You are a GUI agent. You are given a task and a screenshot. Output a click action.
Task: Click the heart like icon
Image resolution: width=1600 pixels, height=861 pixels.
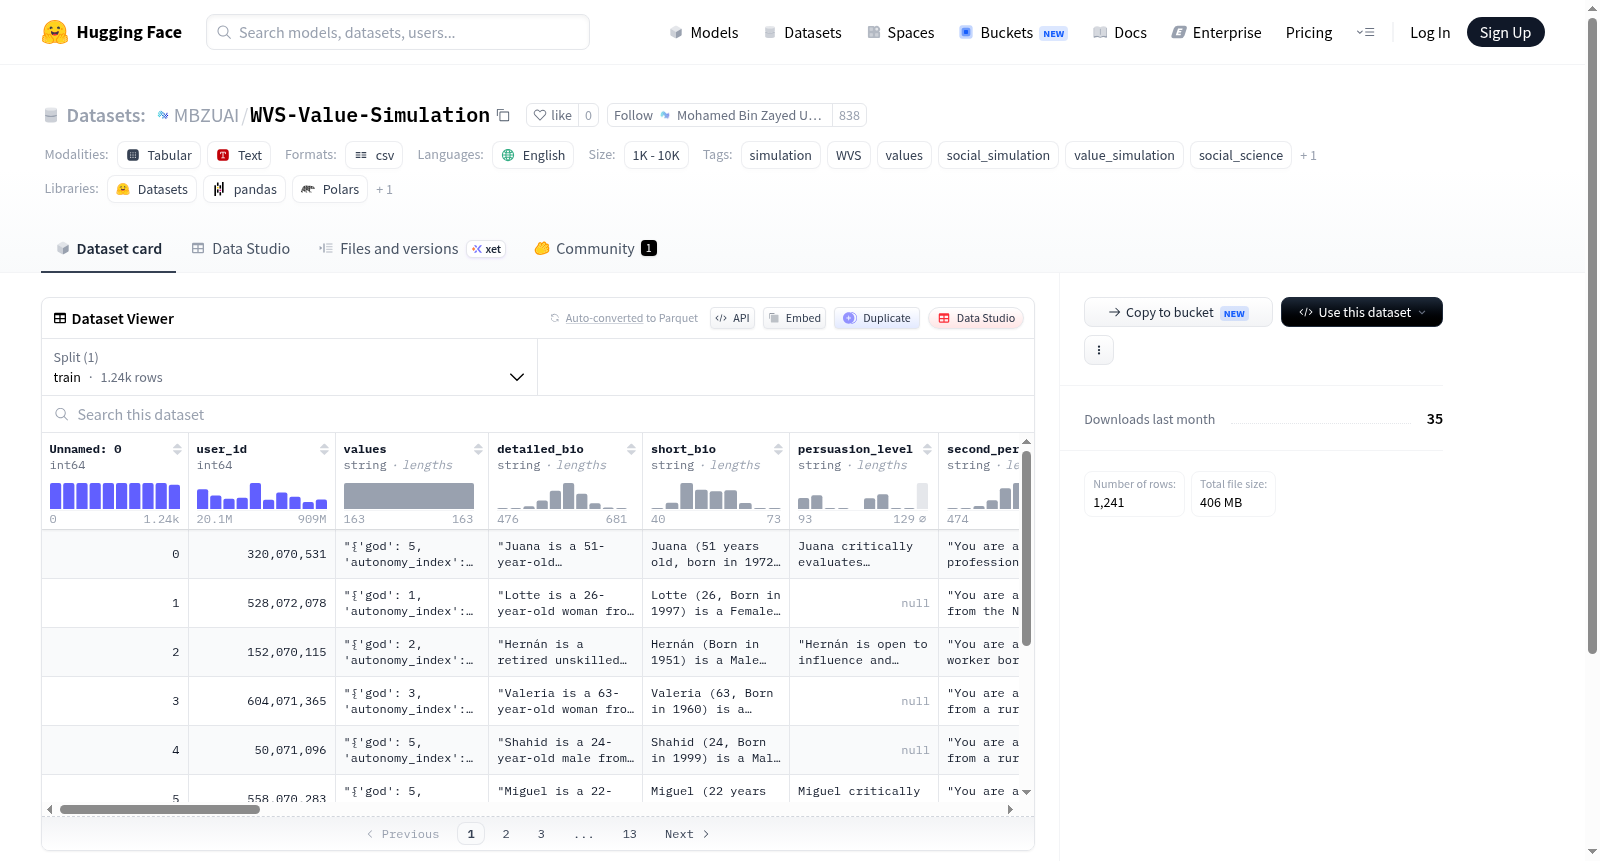click(540, 115)
